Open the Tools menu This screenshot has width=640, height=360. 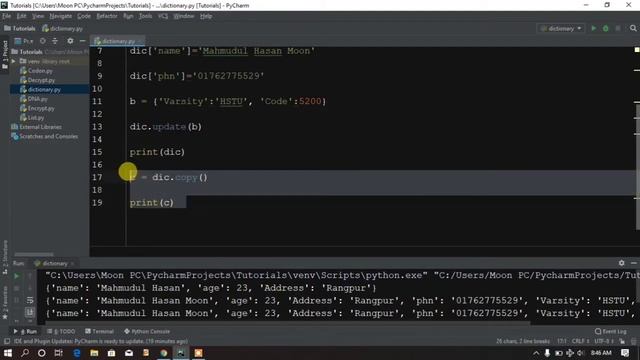[145, 16]
